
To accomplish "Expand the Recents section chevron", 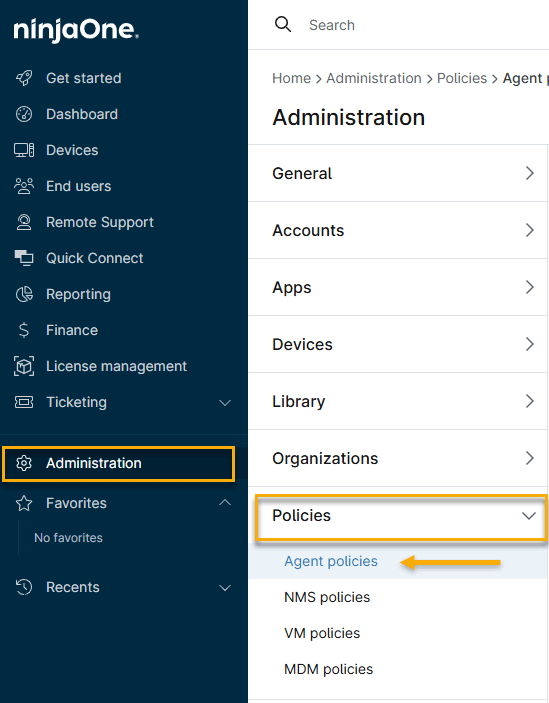I will 225,587.
